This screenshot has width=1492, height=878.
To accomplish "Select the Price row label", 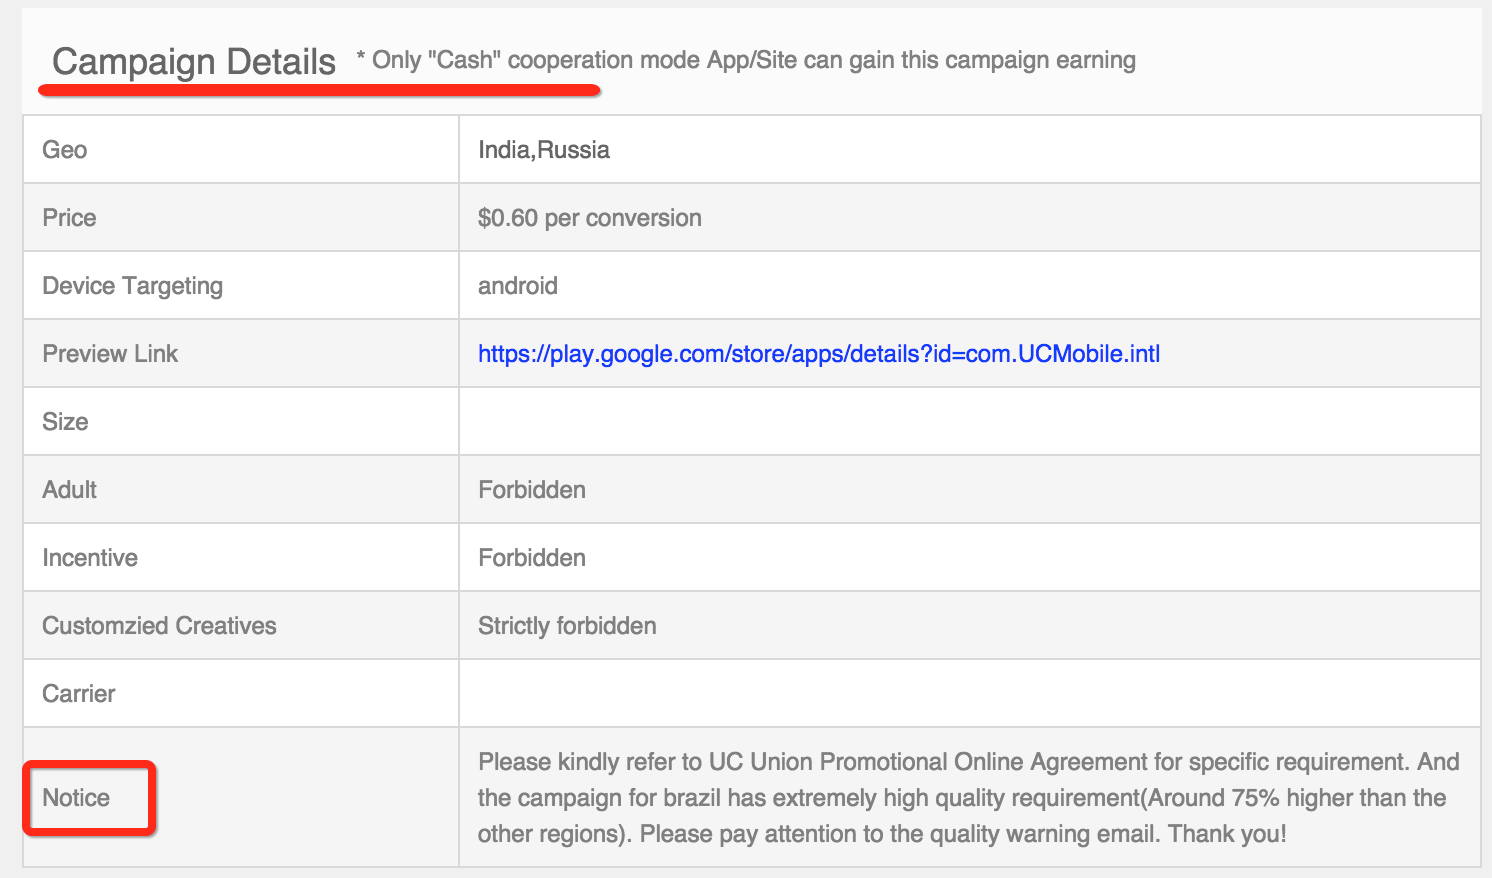I will point(69,218).
